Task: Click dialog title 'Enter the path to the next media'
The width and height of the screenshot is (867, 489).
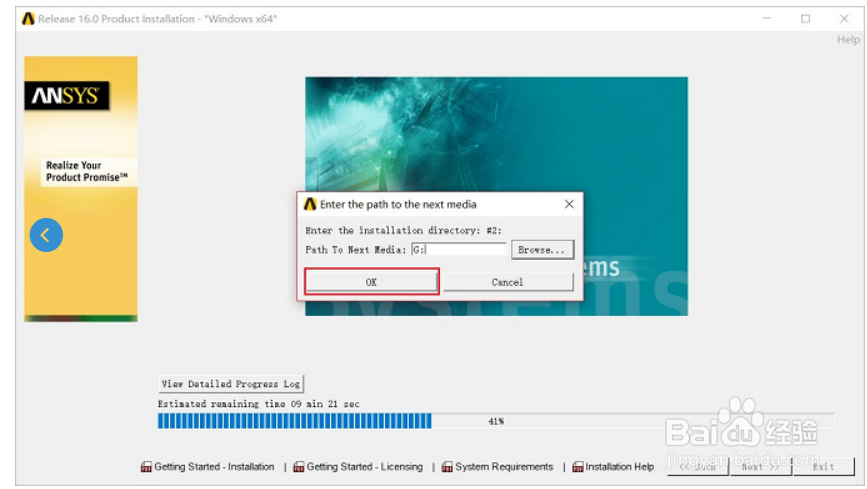Action: [398, 204]
